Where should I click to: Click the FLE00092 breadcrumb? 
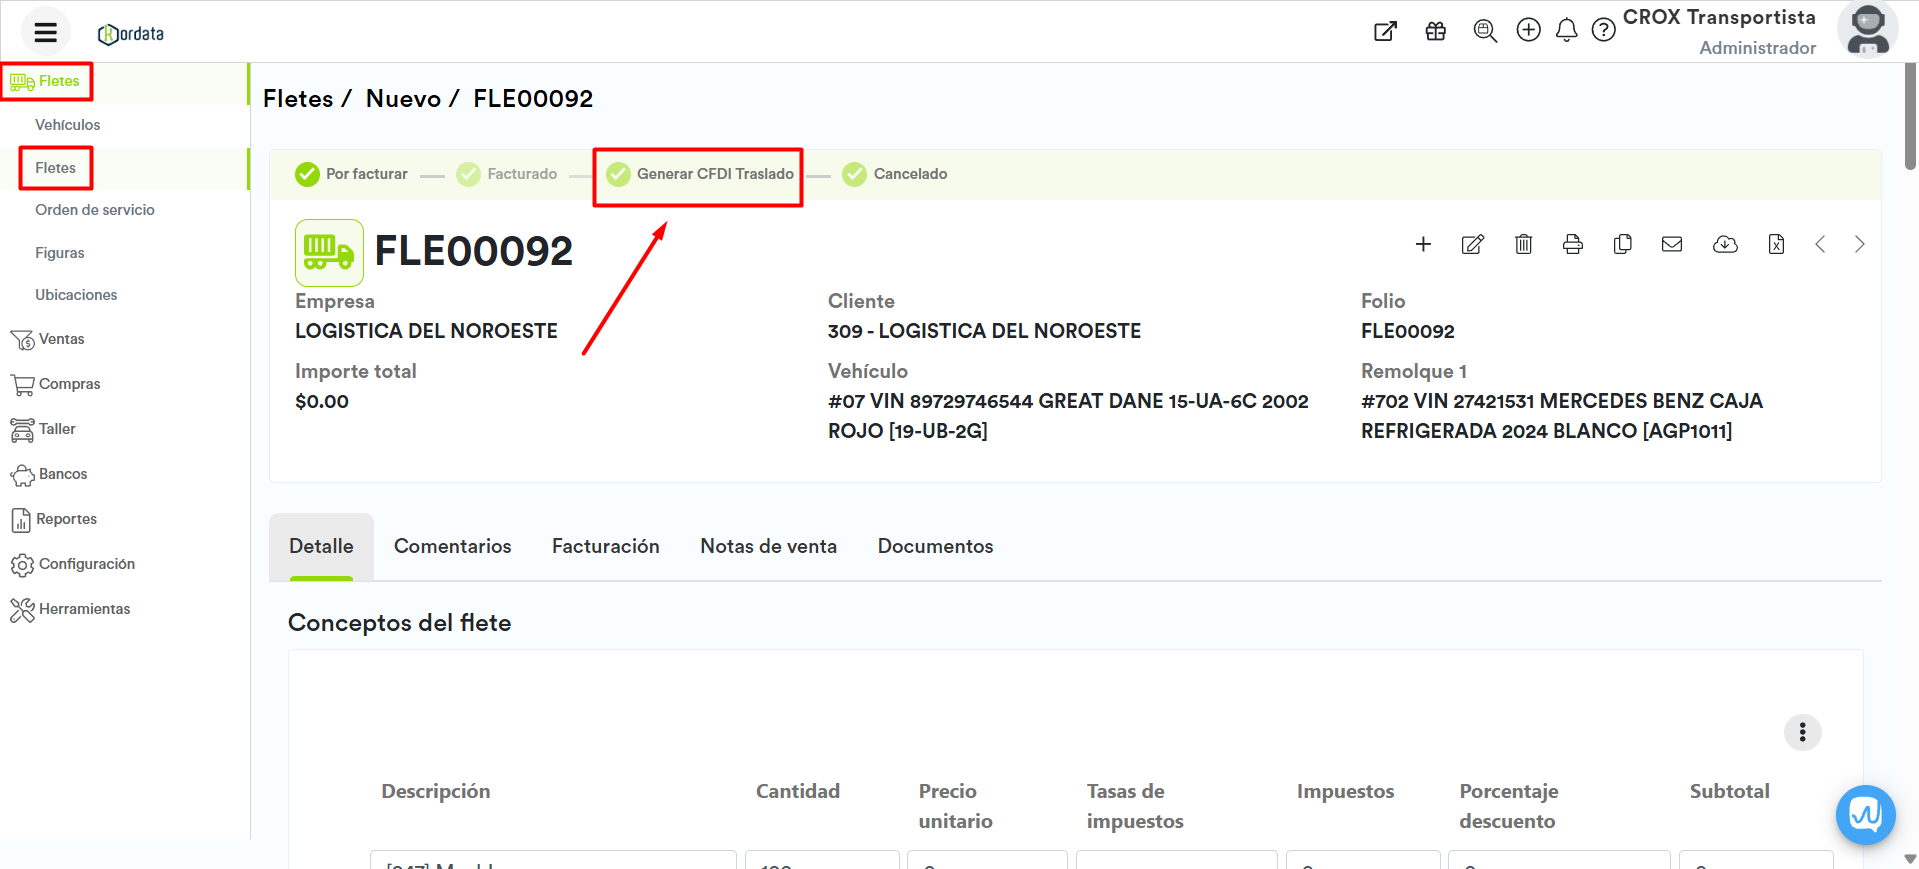click(x=533, y=99)
